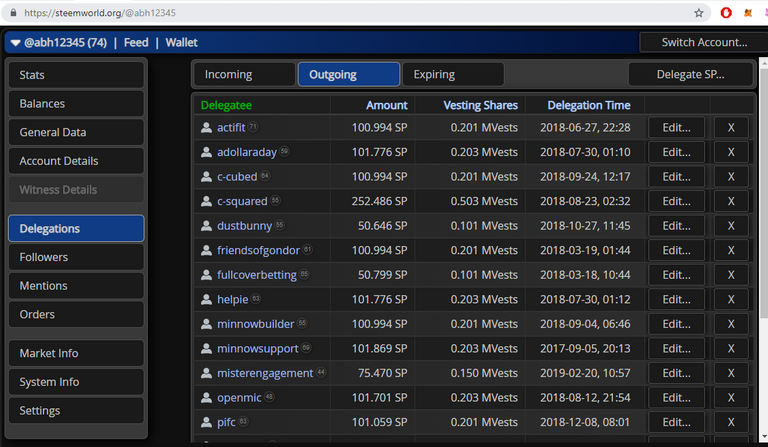Viewport: 768px width, 447px height.
Task: Open Followers in sidebar
Action: pos(76,257)
